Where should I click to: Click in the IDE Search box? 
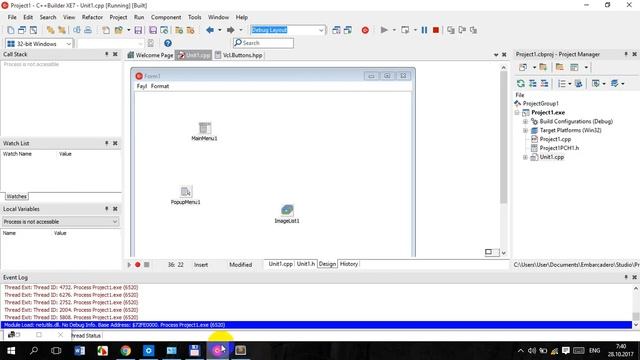click(x=263, y=43)
